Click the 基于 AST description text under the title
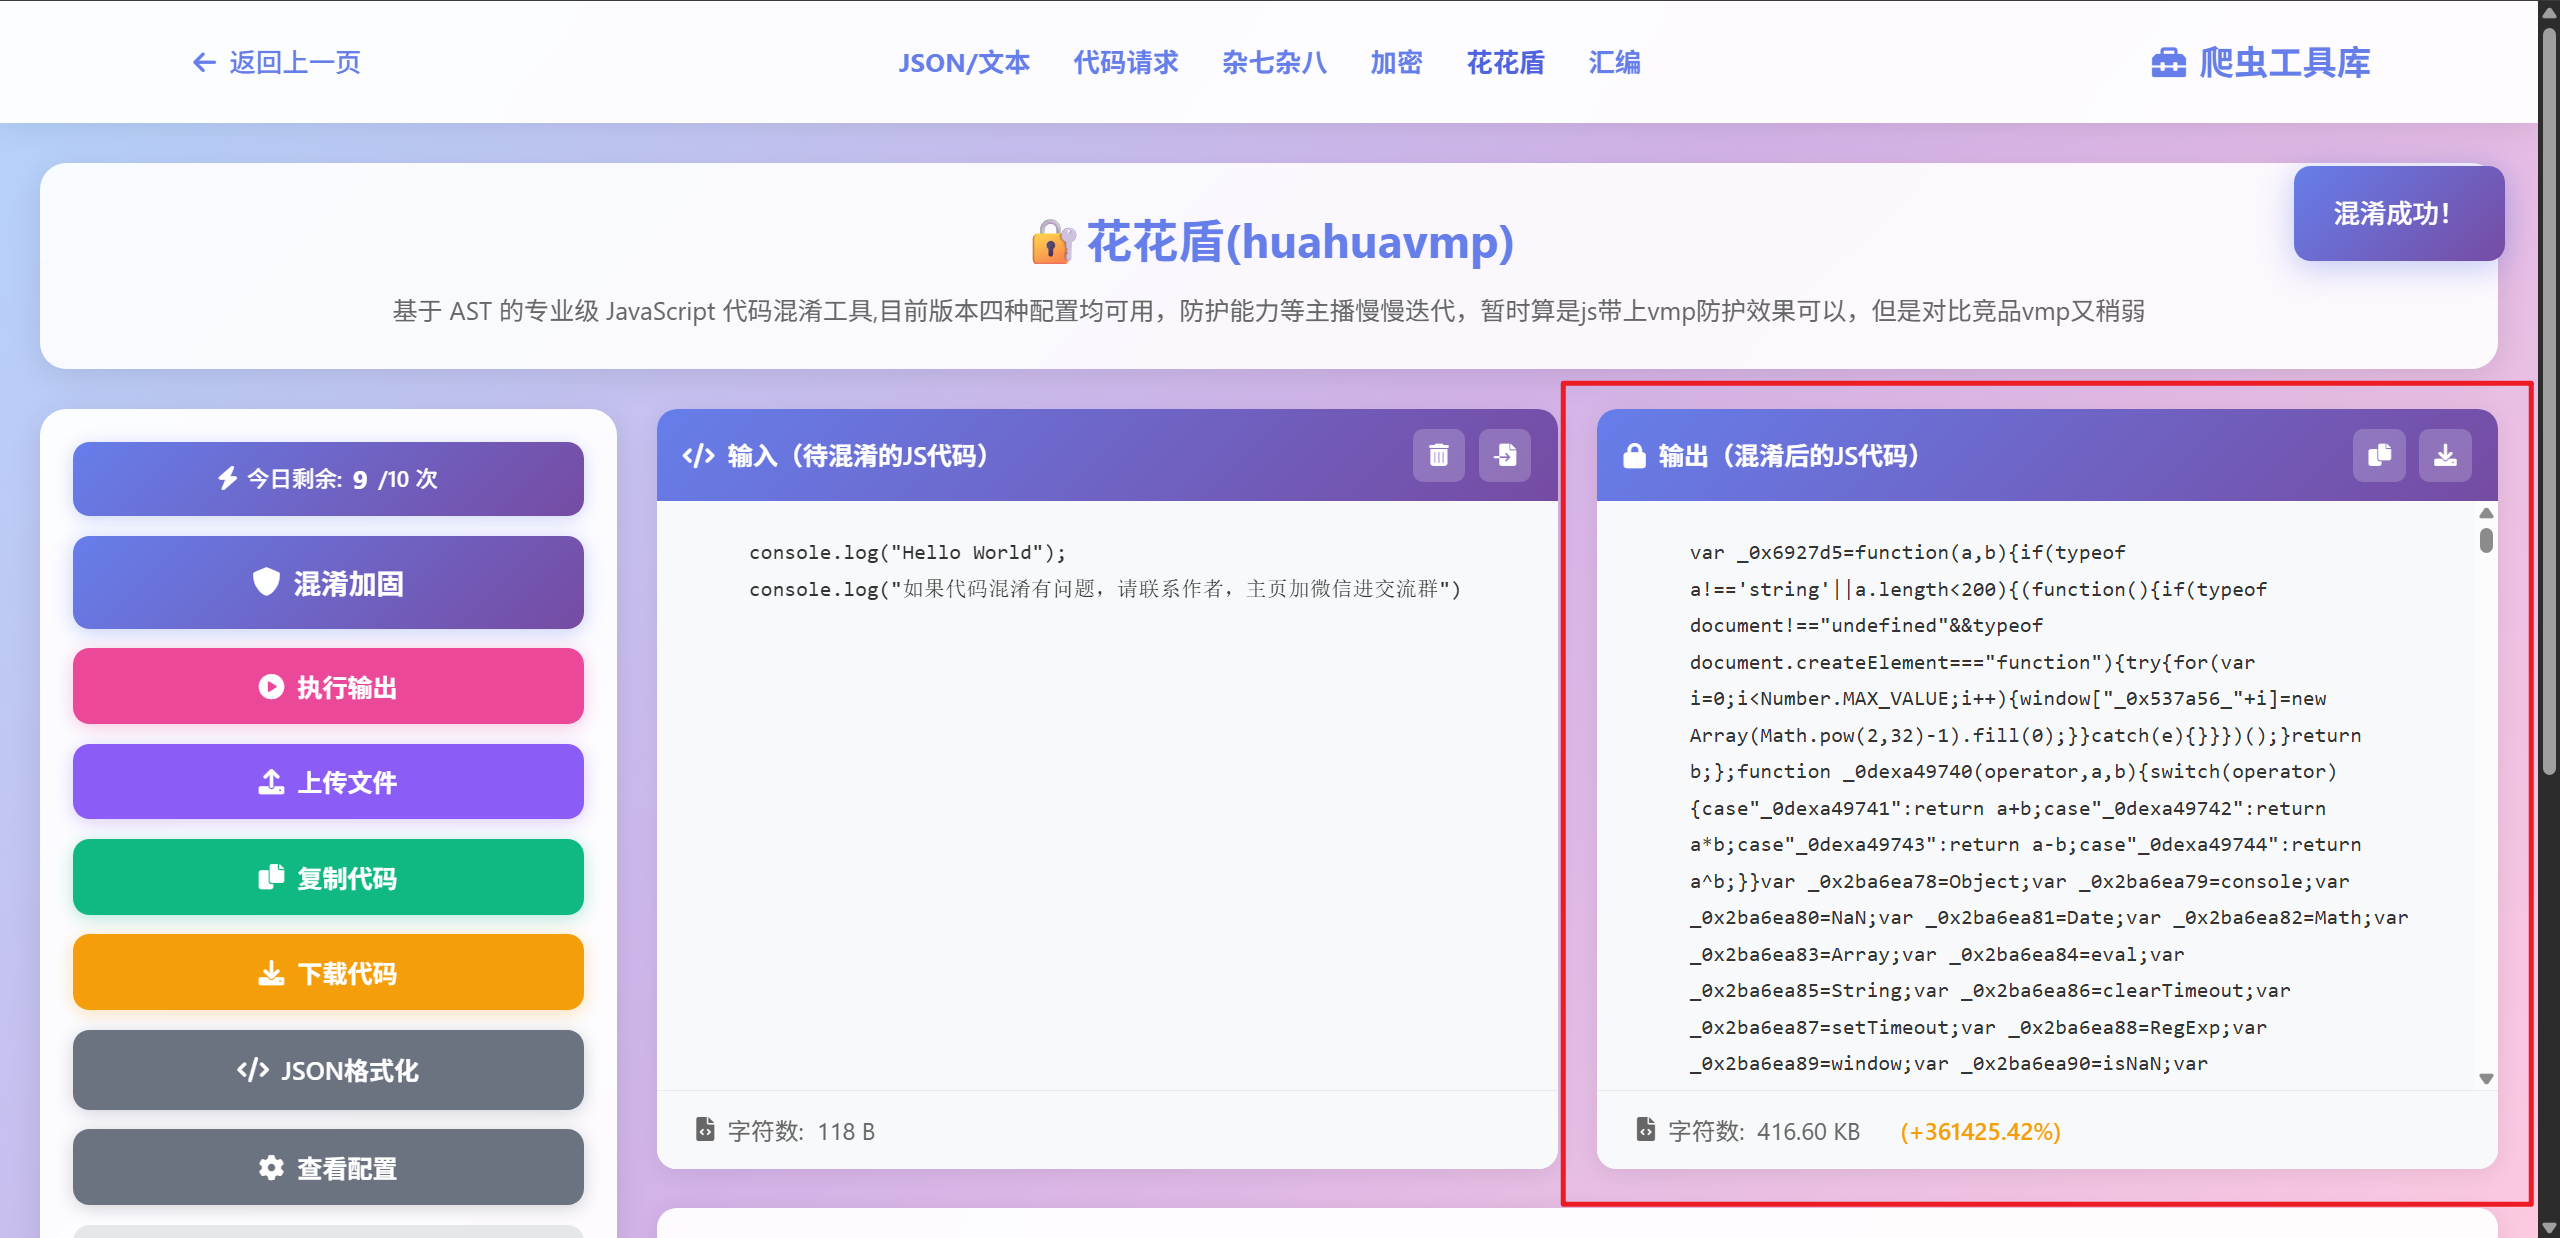Viewport: 2560px width, 1238px height. [x=1268, y=311]
